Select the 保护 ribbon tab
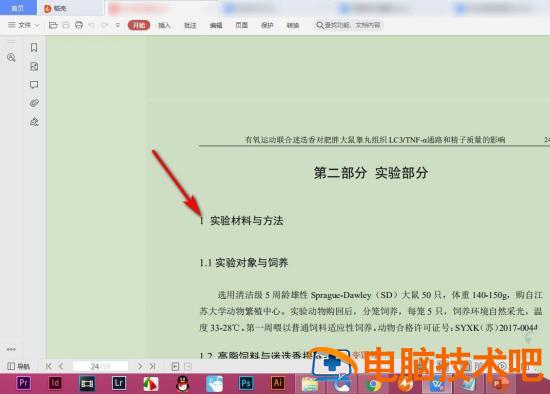The image size is (550, 394). (x=267, y=25)
